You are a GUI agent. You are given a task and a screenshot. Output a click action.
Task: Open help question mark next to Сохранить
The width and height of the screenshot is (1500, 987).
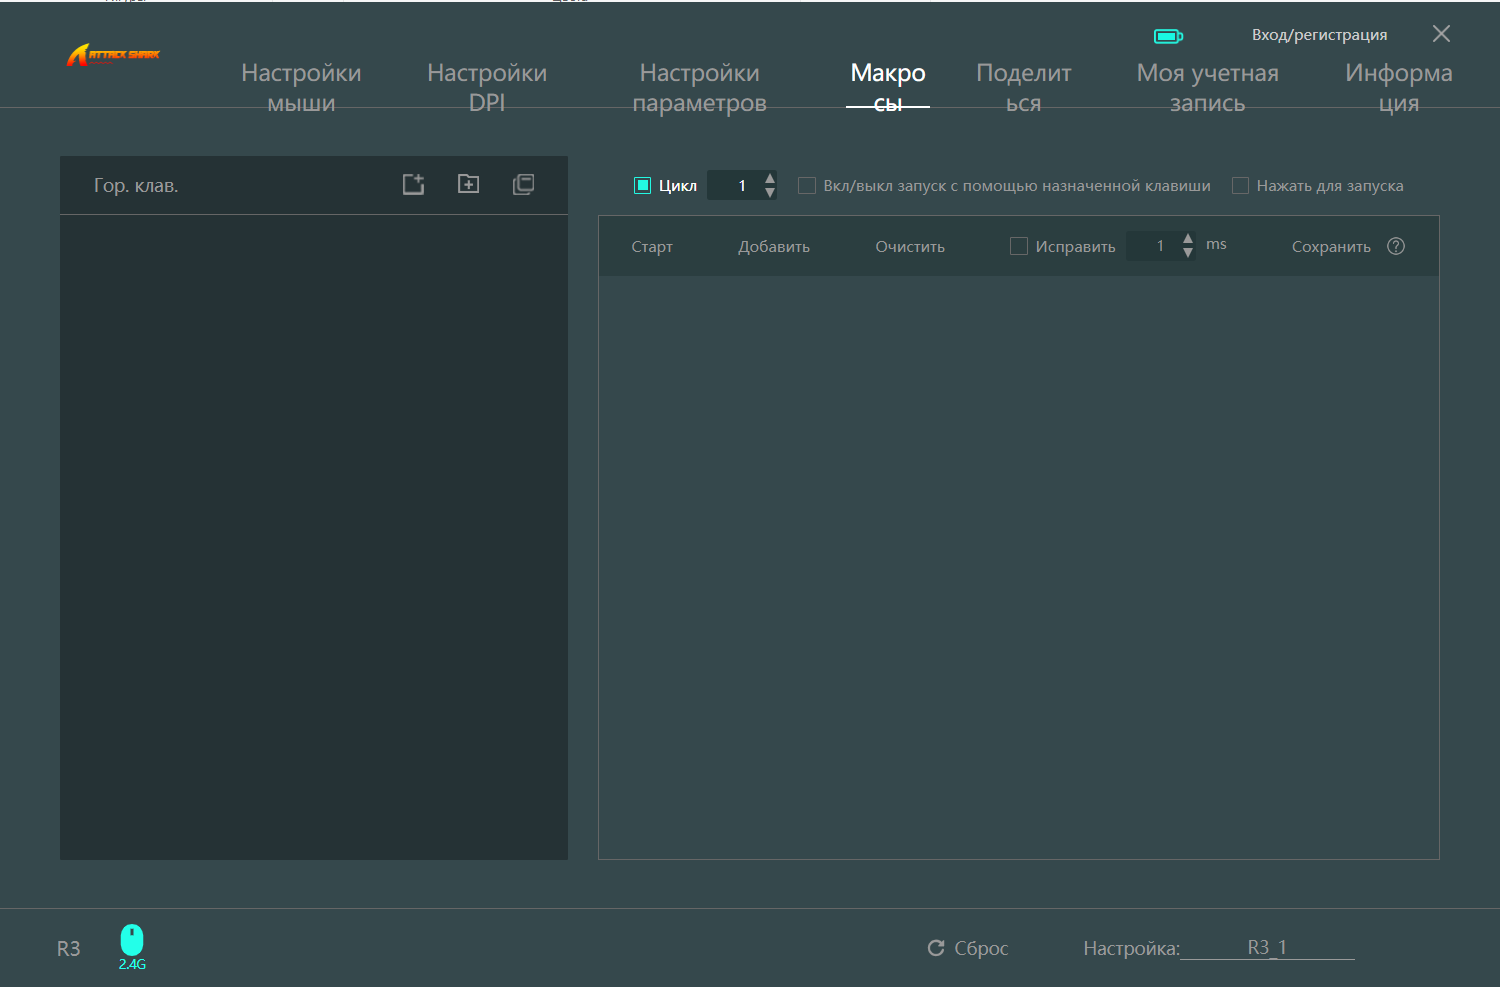tap(1396, 246)
